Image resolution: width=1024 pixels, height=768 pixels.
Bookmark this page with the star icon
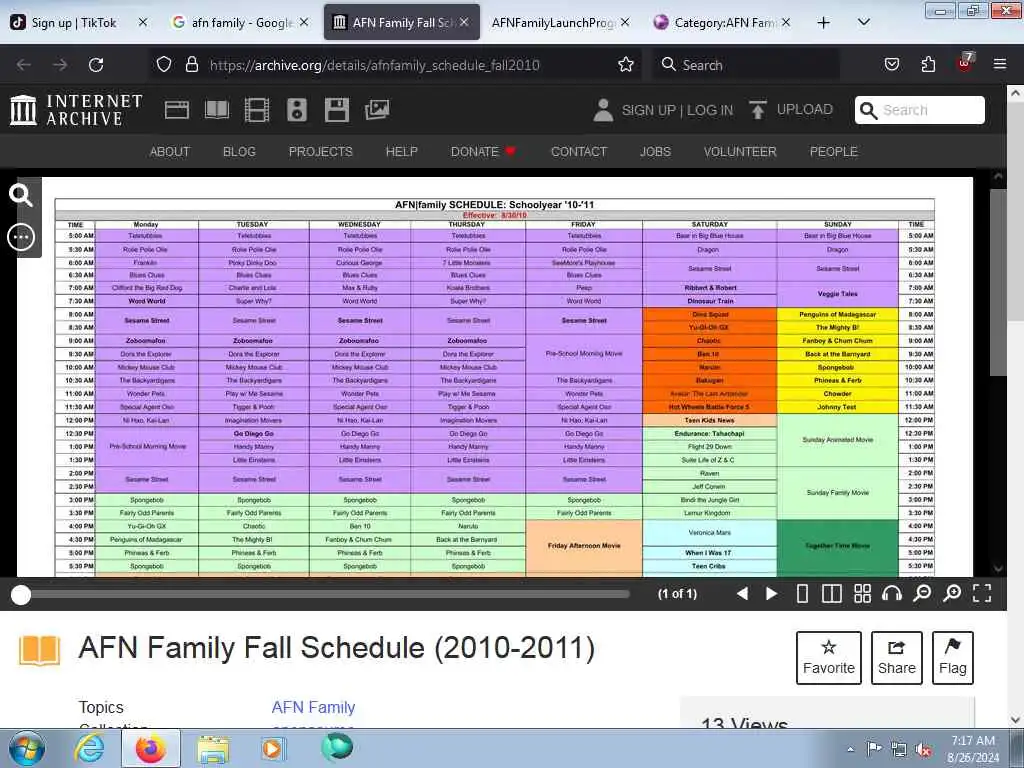point(626,65)
